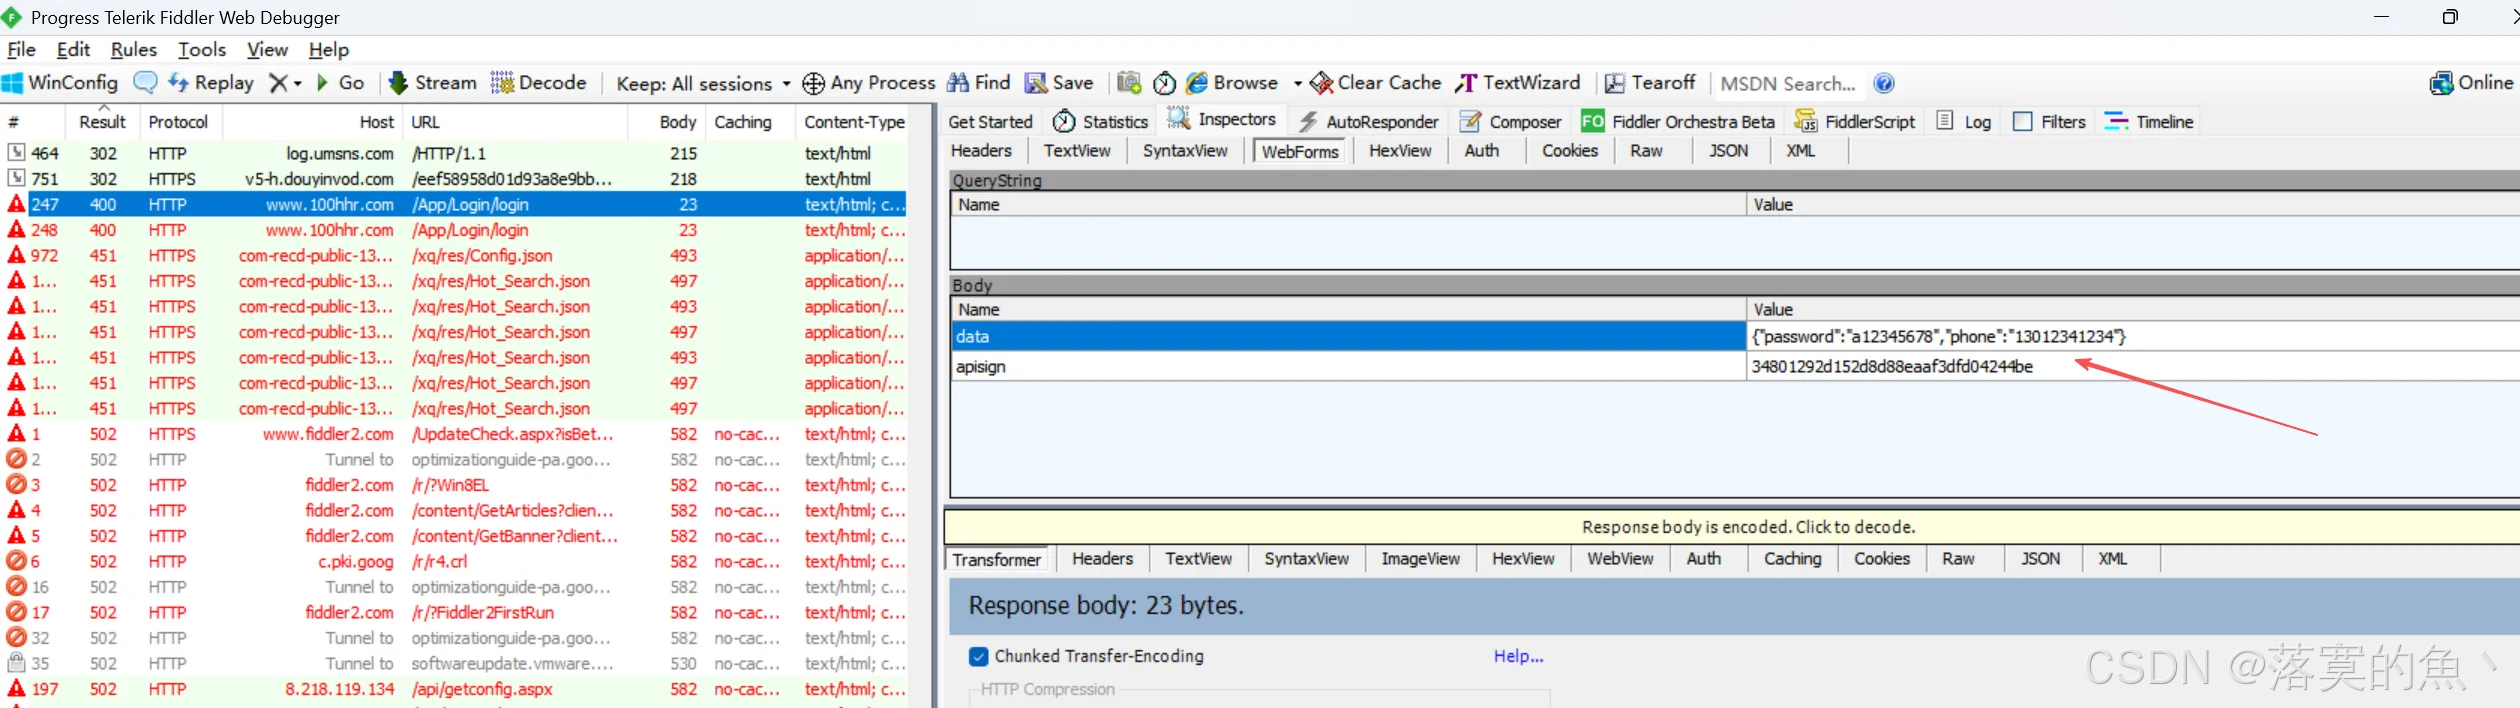Image resolution: width=2520 pixels, height=708 pixels.
Task: Open the Filters tab
Action: [2049, 122]
